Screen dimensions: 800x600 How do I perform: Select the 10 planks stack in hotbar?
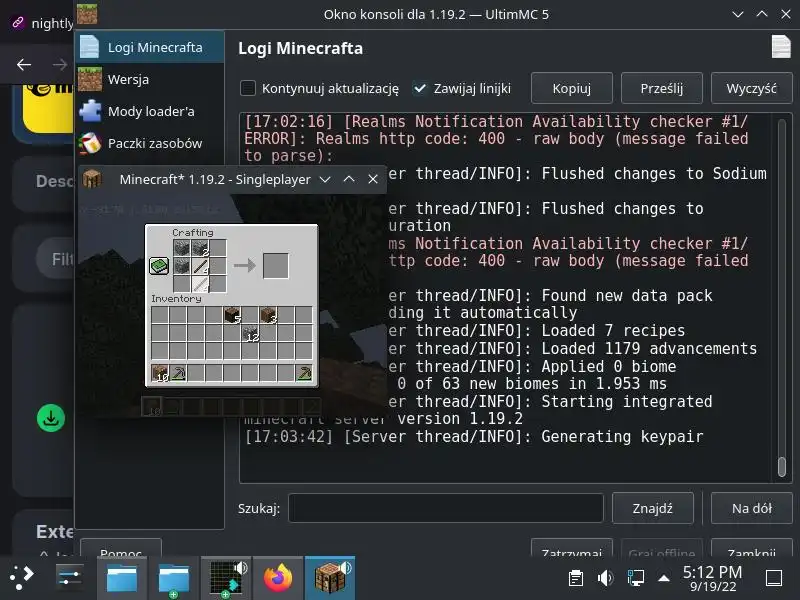[160, 373]
